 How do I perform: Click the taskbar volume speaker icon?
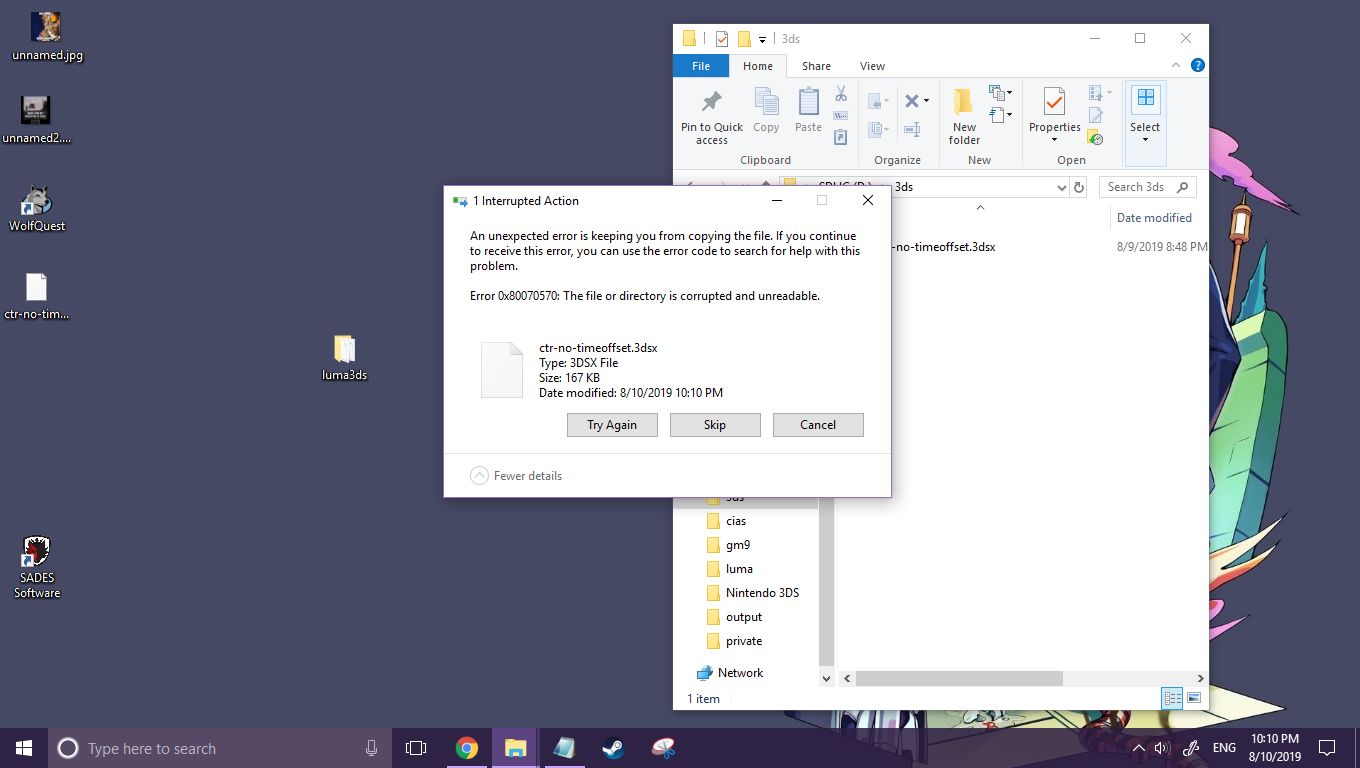click(x=1161, y=748)
